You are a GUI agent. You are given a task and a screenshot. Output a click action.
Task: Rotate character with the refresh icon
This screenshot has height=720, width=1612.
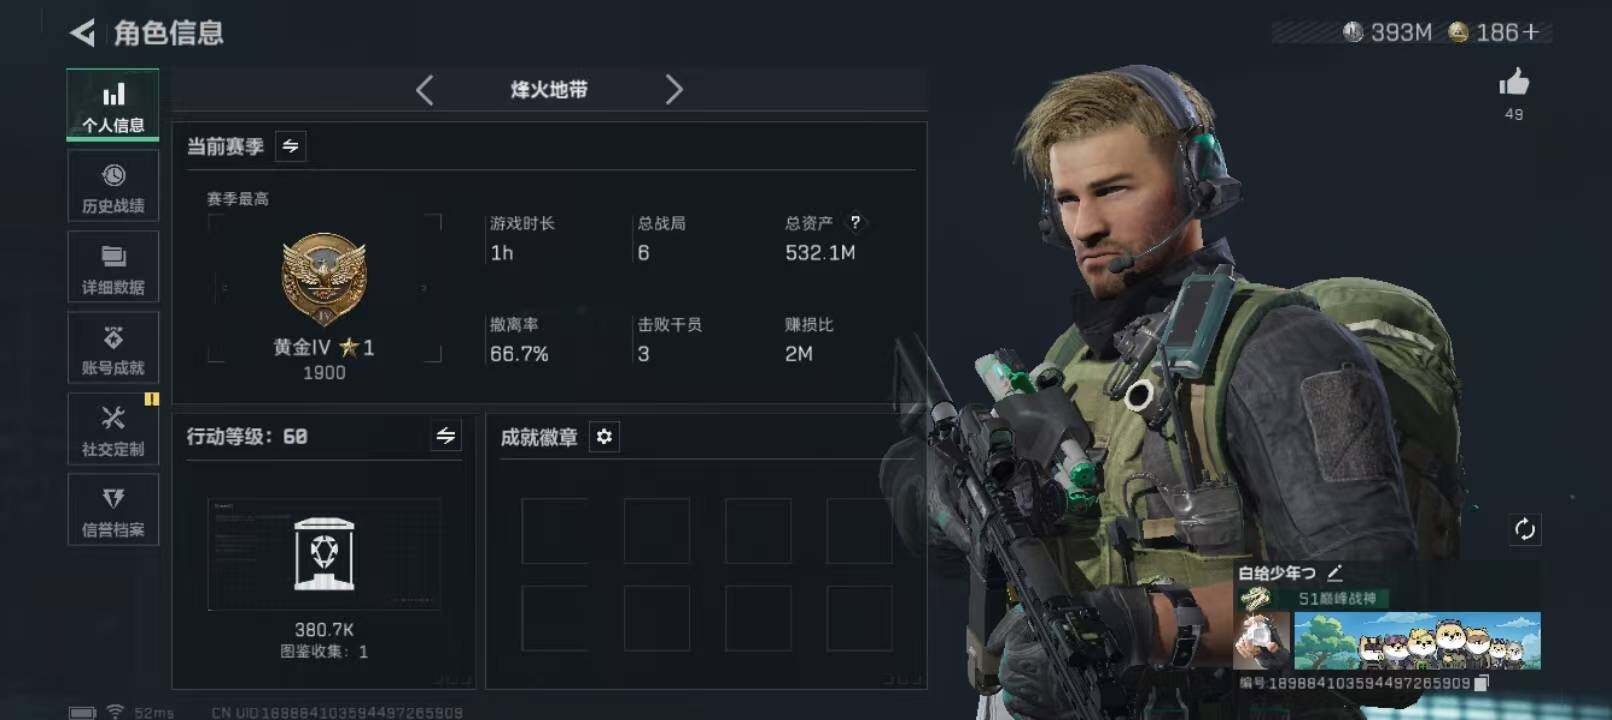click(x=1524, y=529)
